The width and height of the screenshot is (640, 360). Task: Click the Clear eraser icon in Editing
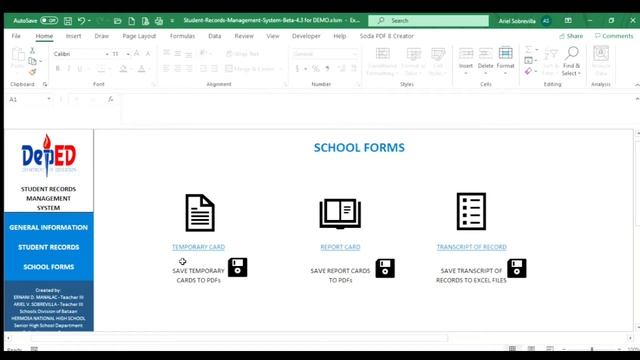[x=528, y=71]
